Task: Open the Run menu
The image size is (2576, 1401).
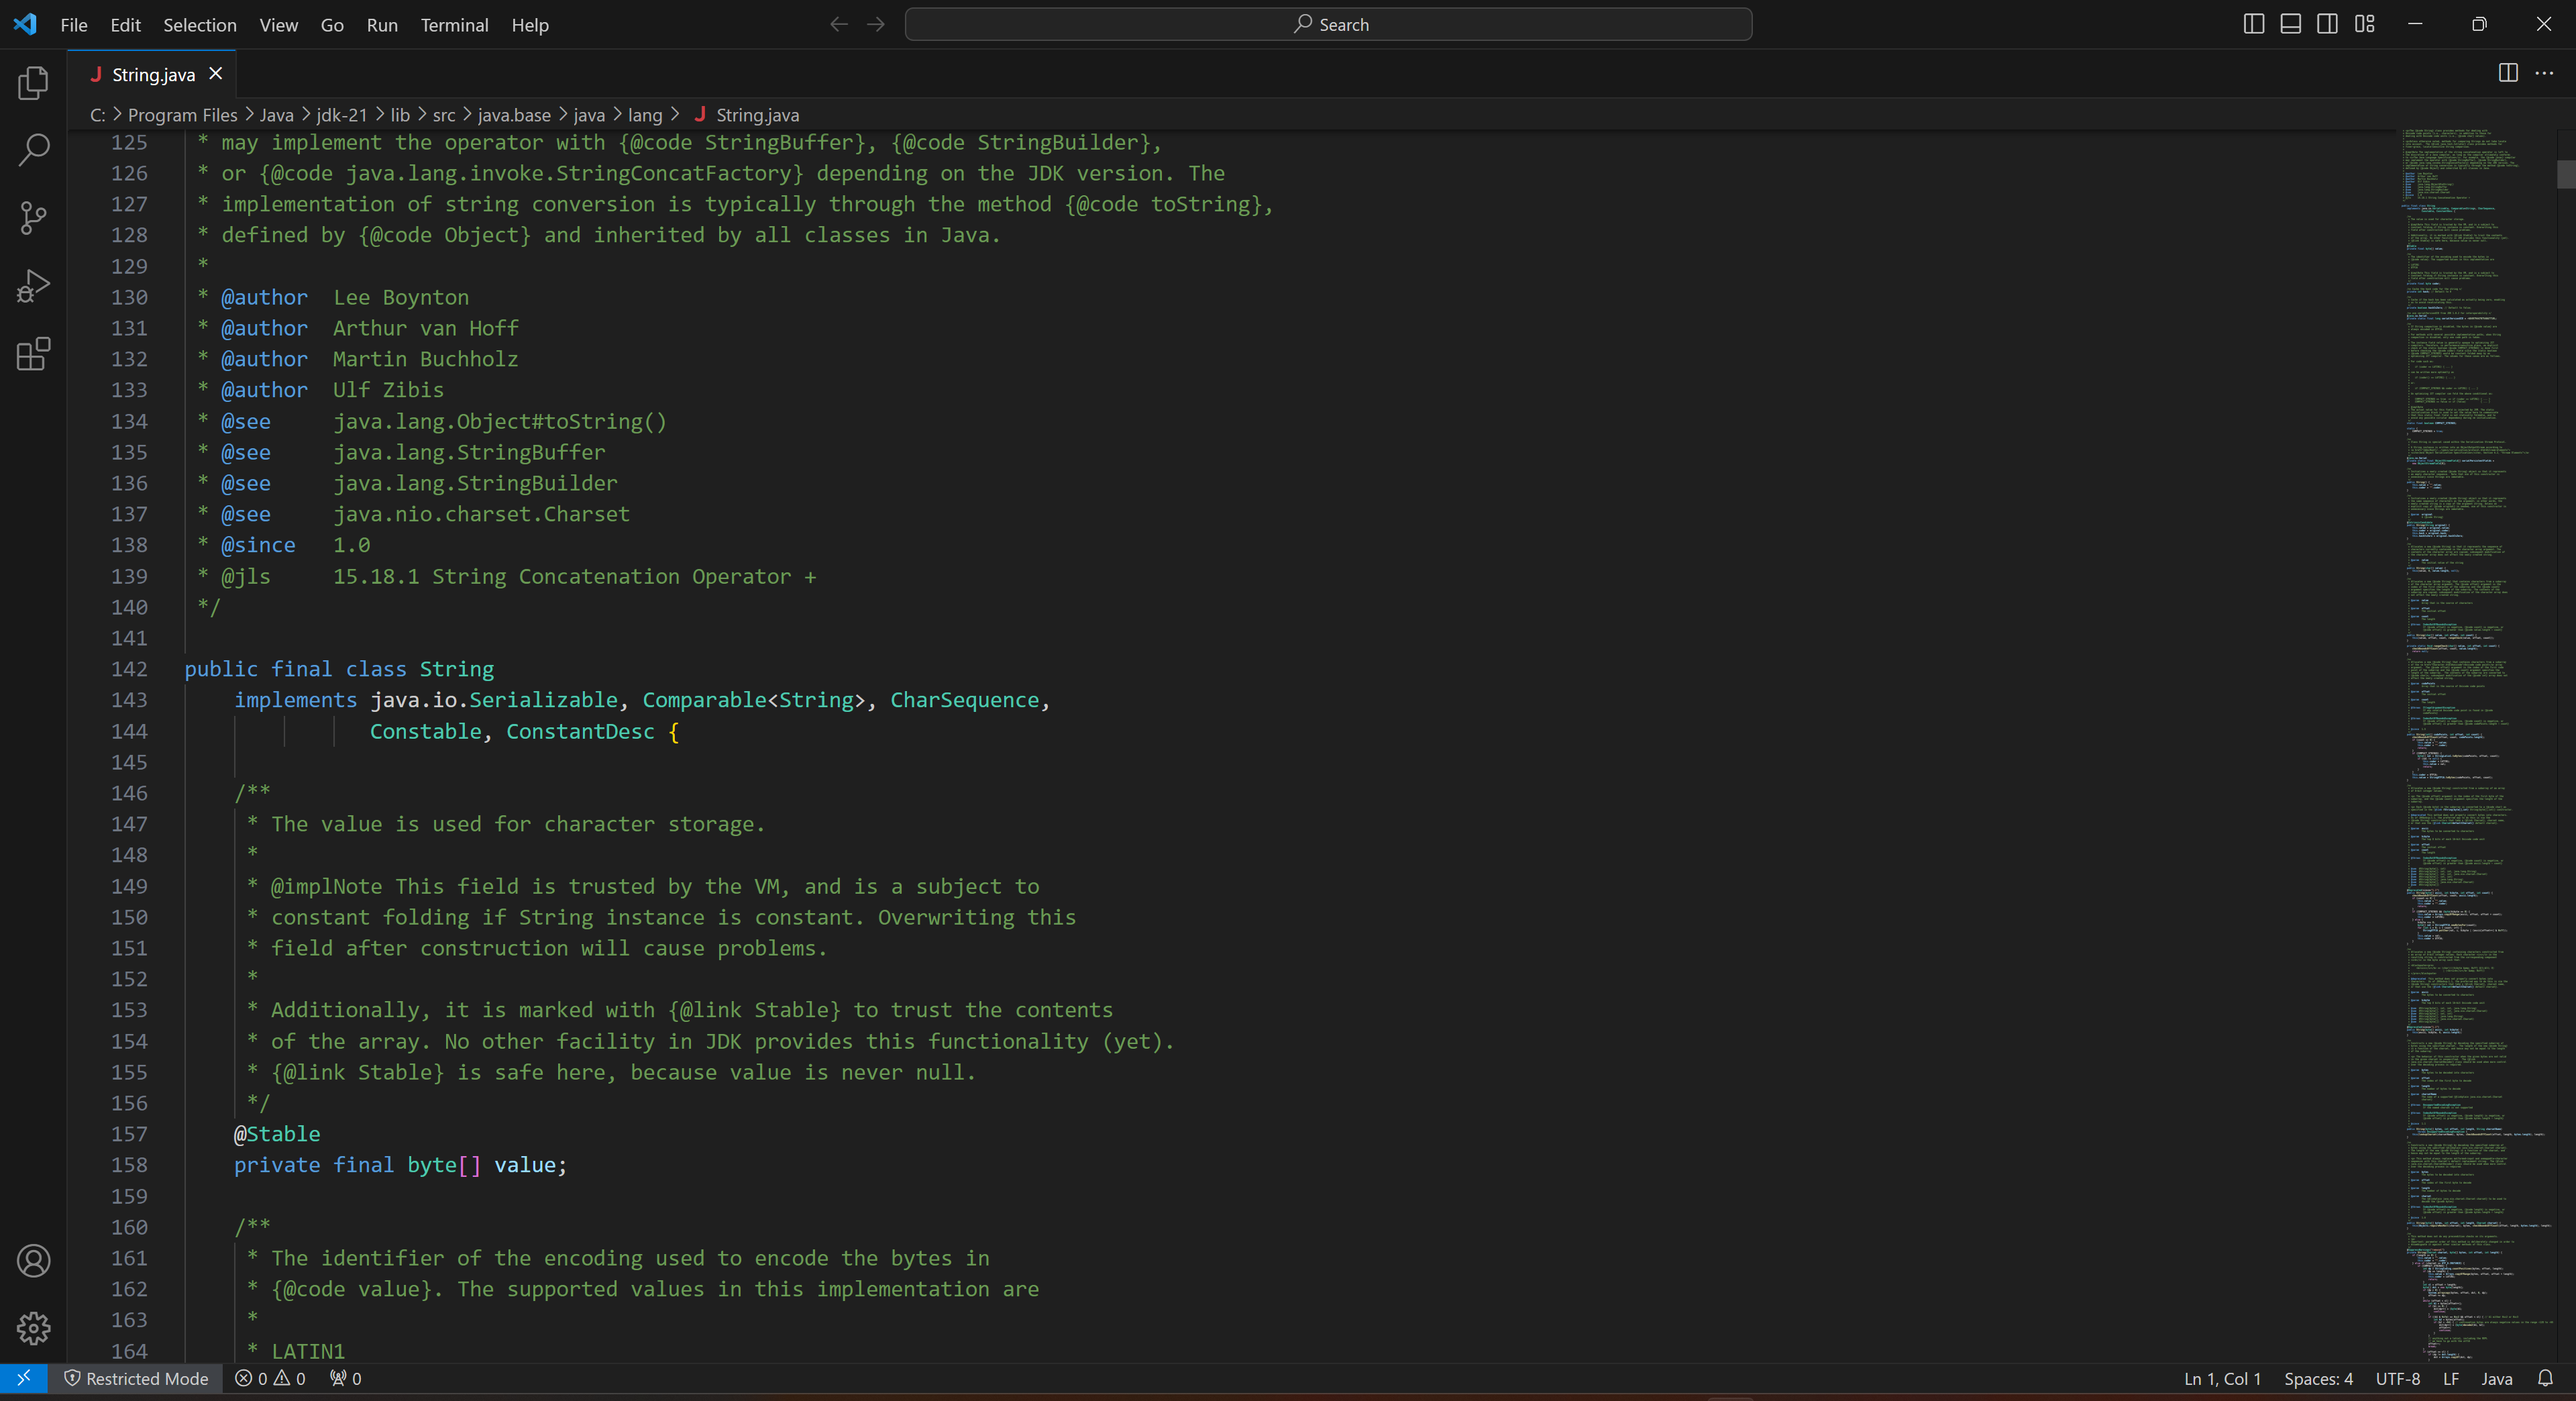Action: point(382,25)
